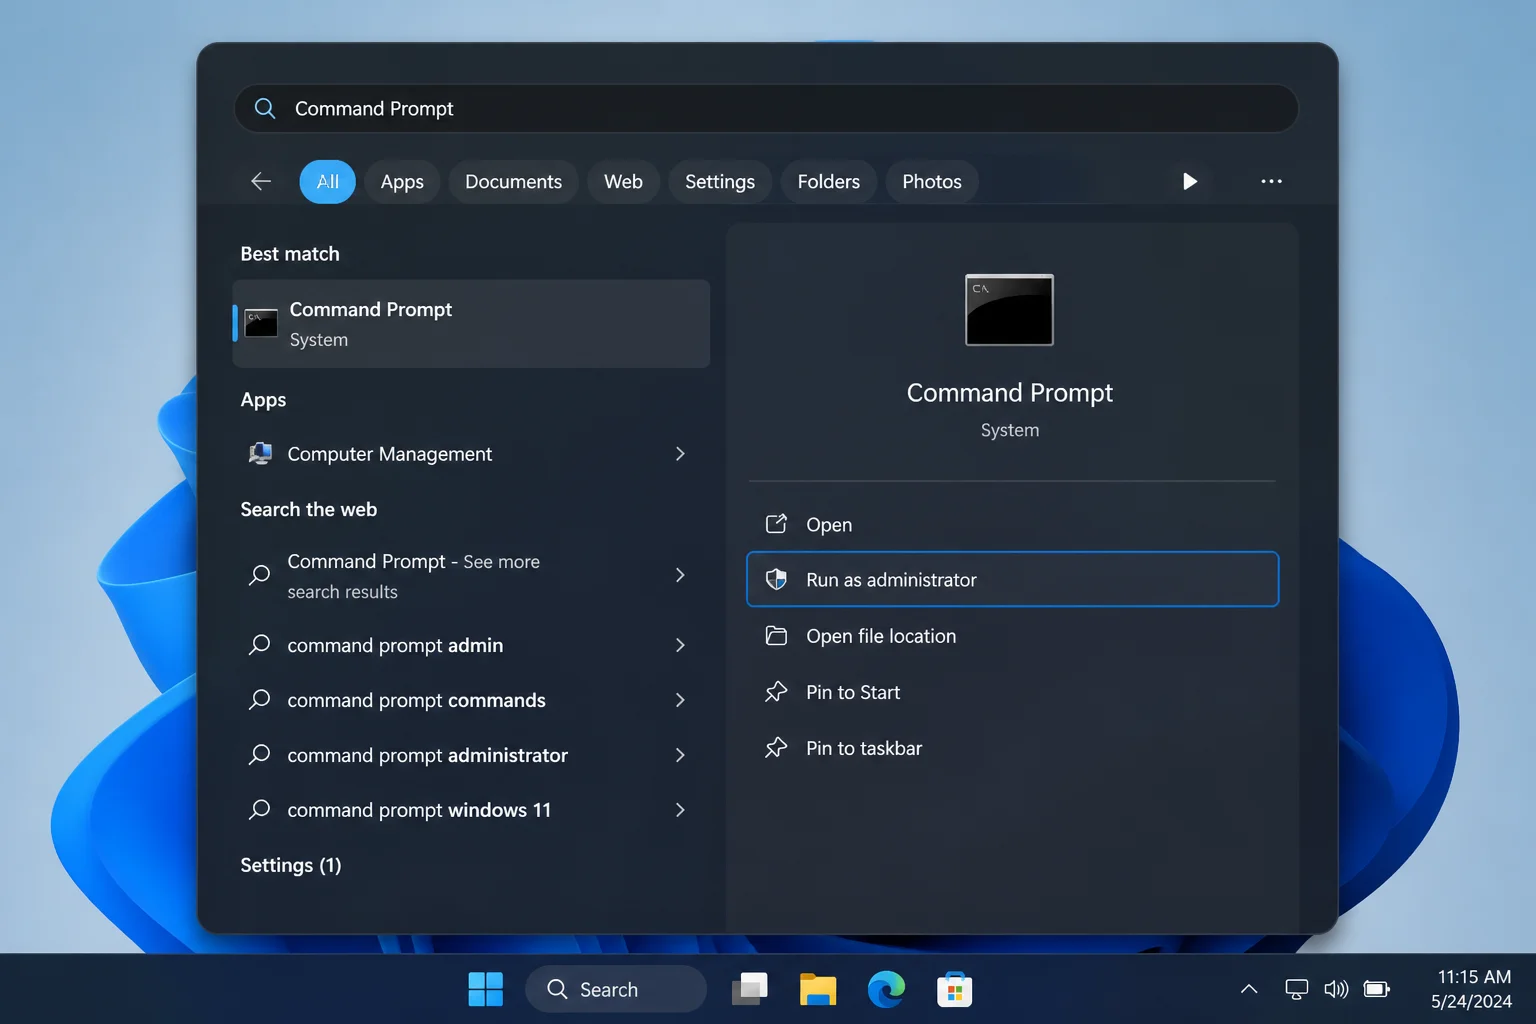Select Pin to Start
Image resolution: width=1536 pixels, height=1024 pixels.
(1012, 692)
